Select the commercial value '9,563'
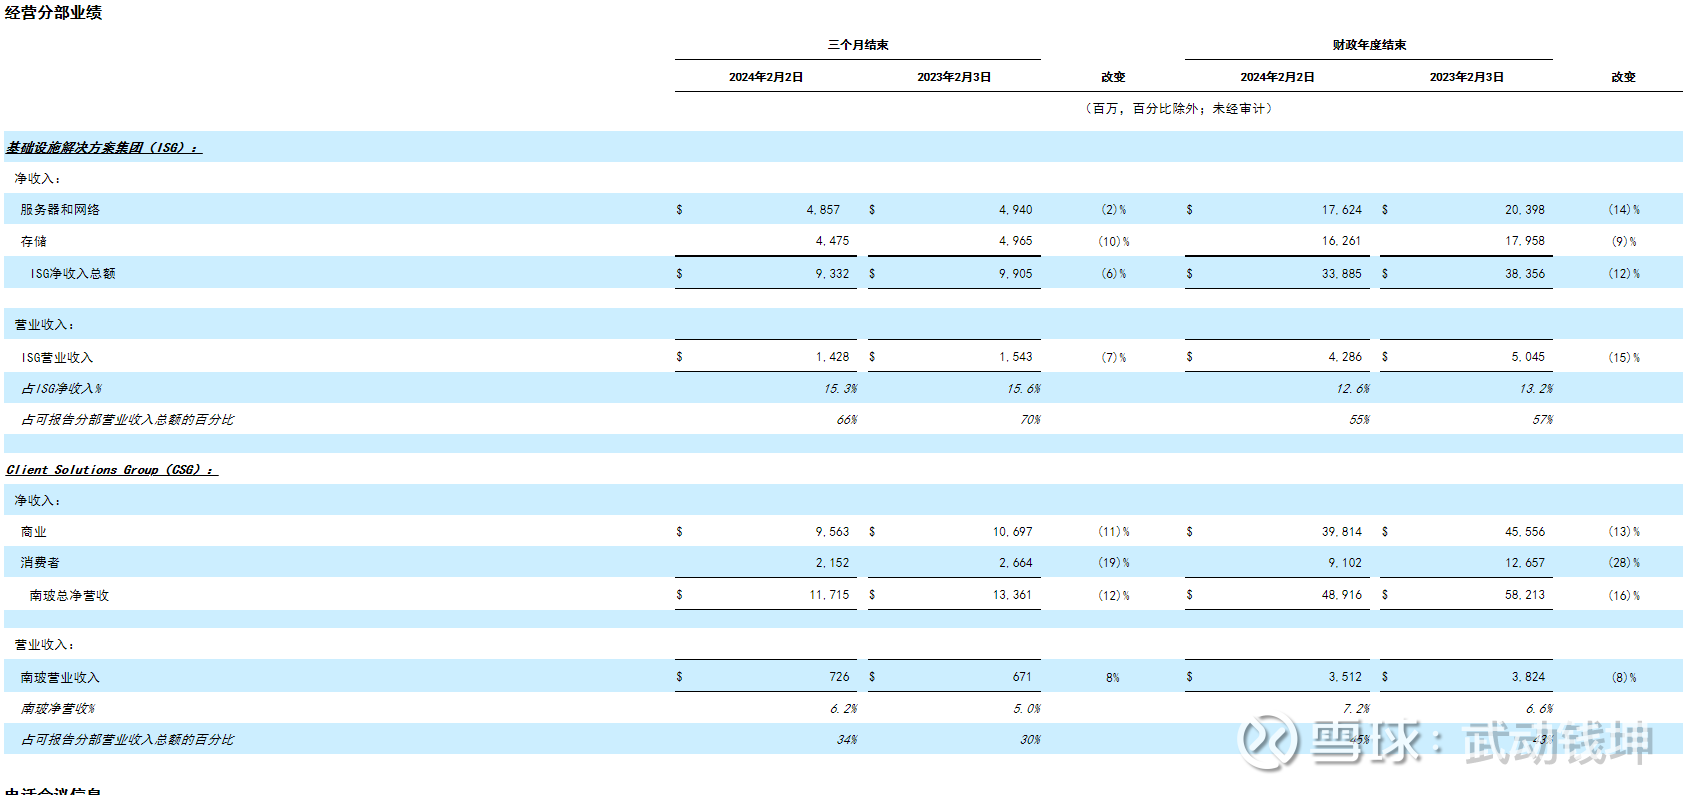This screenshot has height=795, width=1704. [832, 532]
